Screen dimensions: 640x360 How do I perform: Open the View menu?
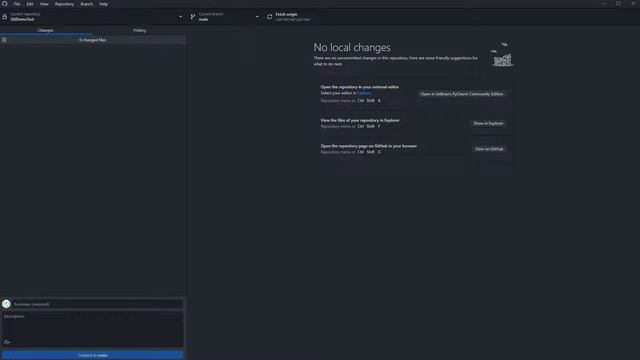(44, 4)
